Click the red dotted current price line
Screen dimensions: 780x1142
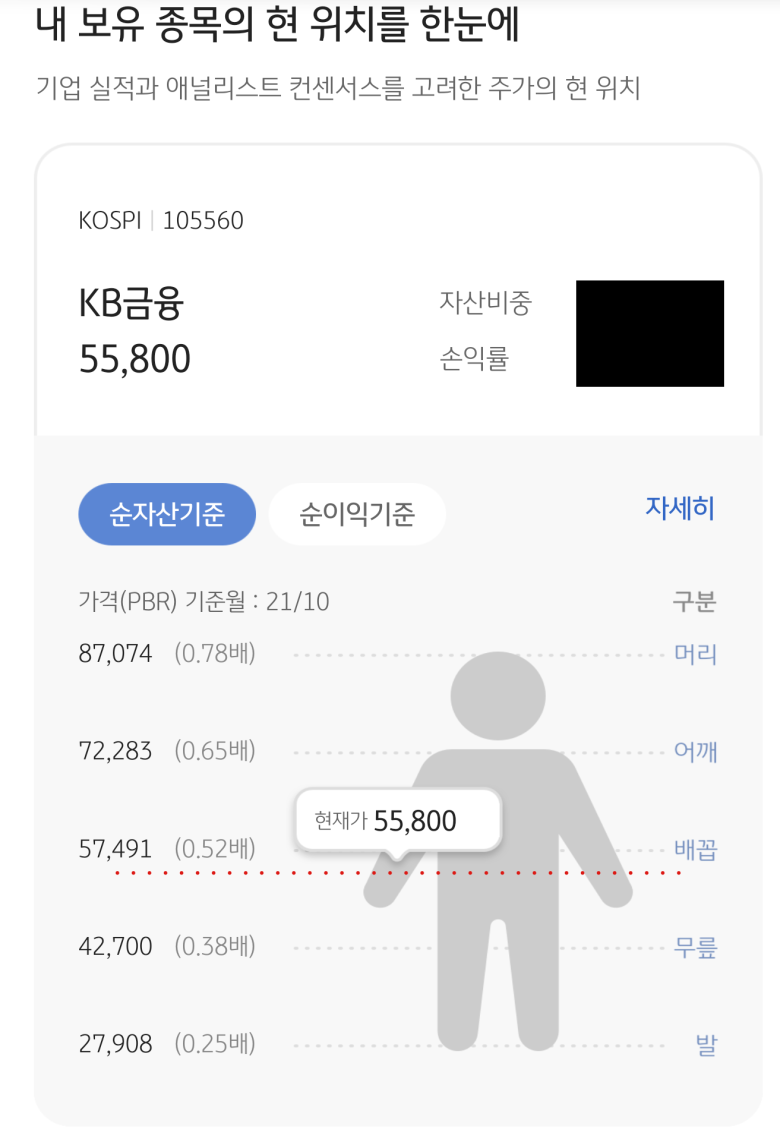coord(398,873)
